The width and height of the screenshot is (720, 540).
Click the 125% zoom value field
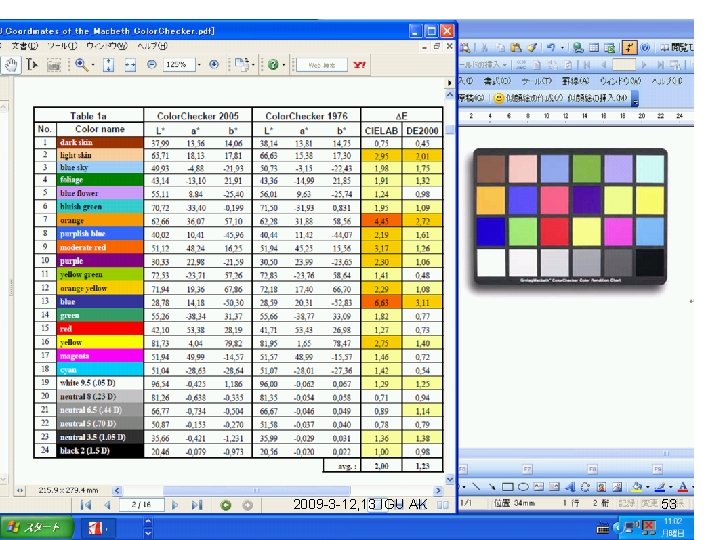(x=179, y=65)
